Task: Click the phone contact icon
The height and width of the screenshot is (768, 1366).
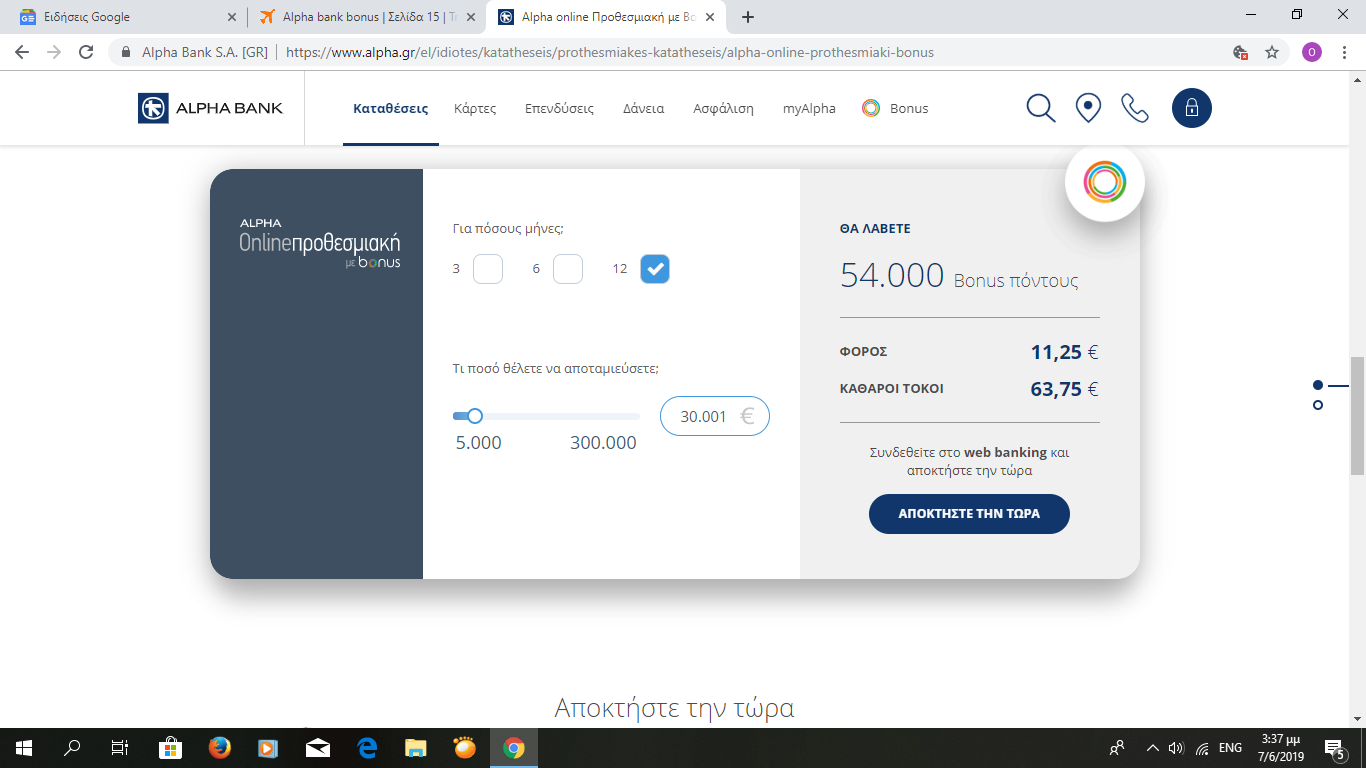Action: pyautogui.click(x=1135, y=108)
